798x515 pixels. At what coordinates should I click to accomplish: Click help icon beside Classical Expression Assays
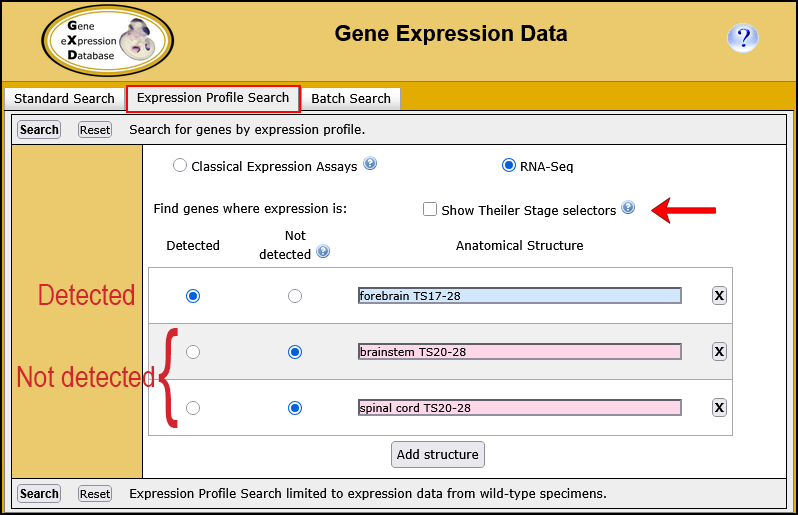[370, 164]
